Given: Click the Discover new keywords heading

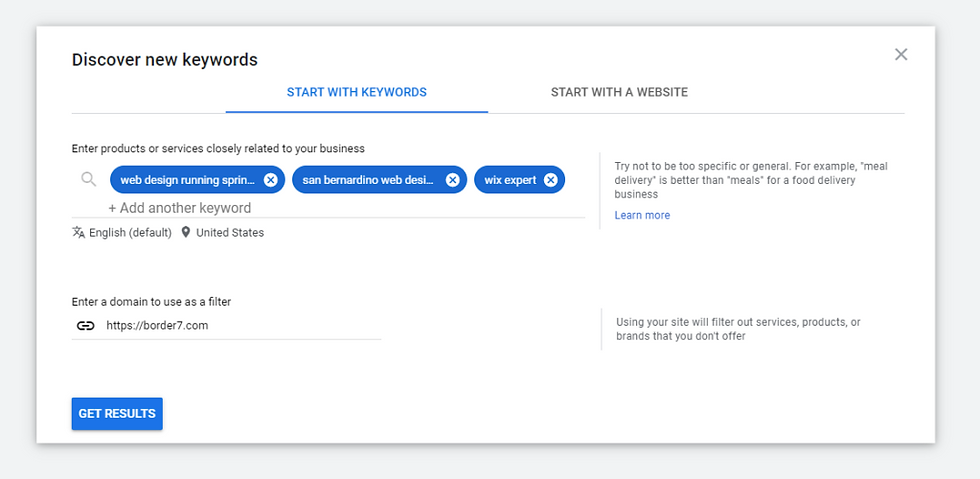Looking at the screenshot, I should coord(164,60).
